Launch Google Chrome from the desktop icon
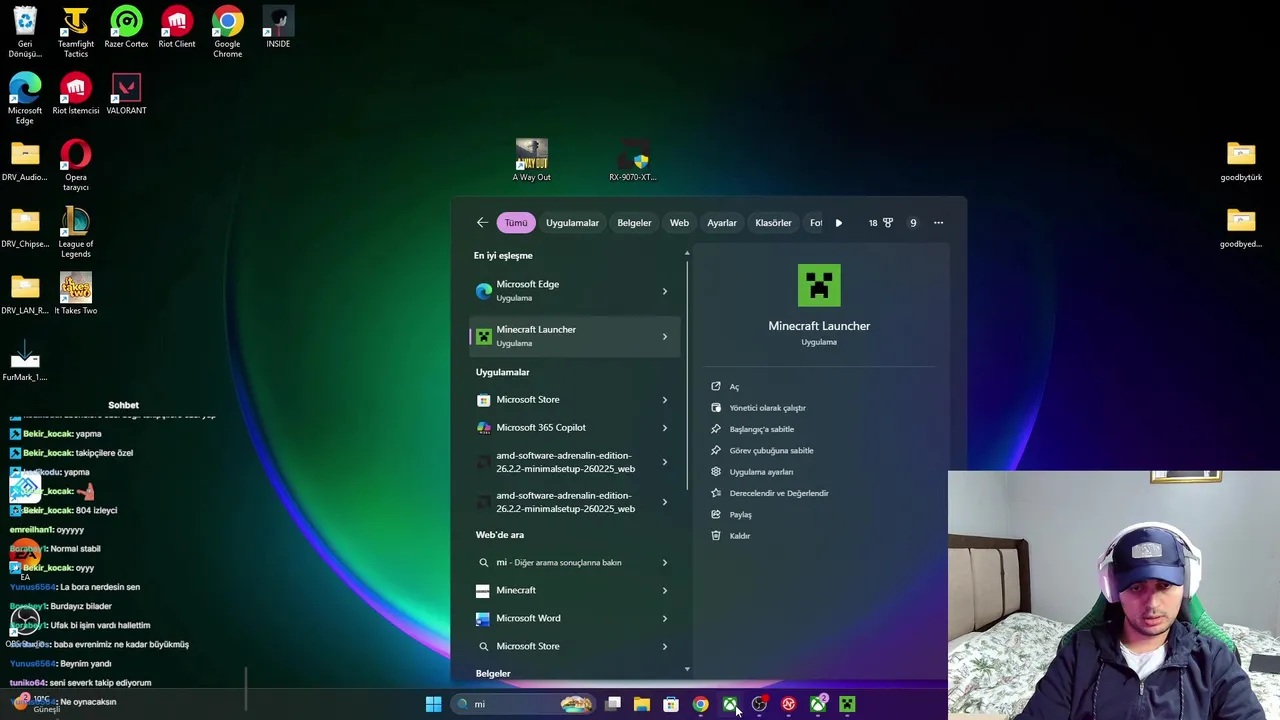The height and width of the screenshot is (720, 1280). coord(227,32)
